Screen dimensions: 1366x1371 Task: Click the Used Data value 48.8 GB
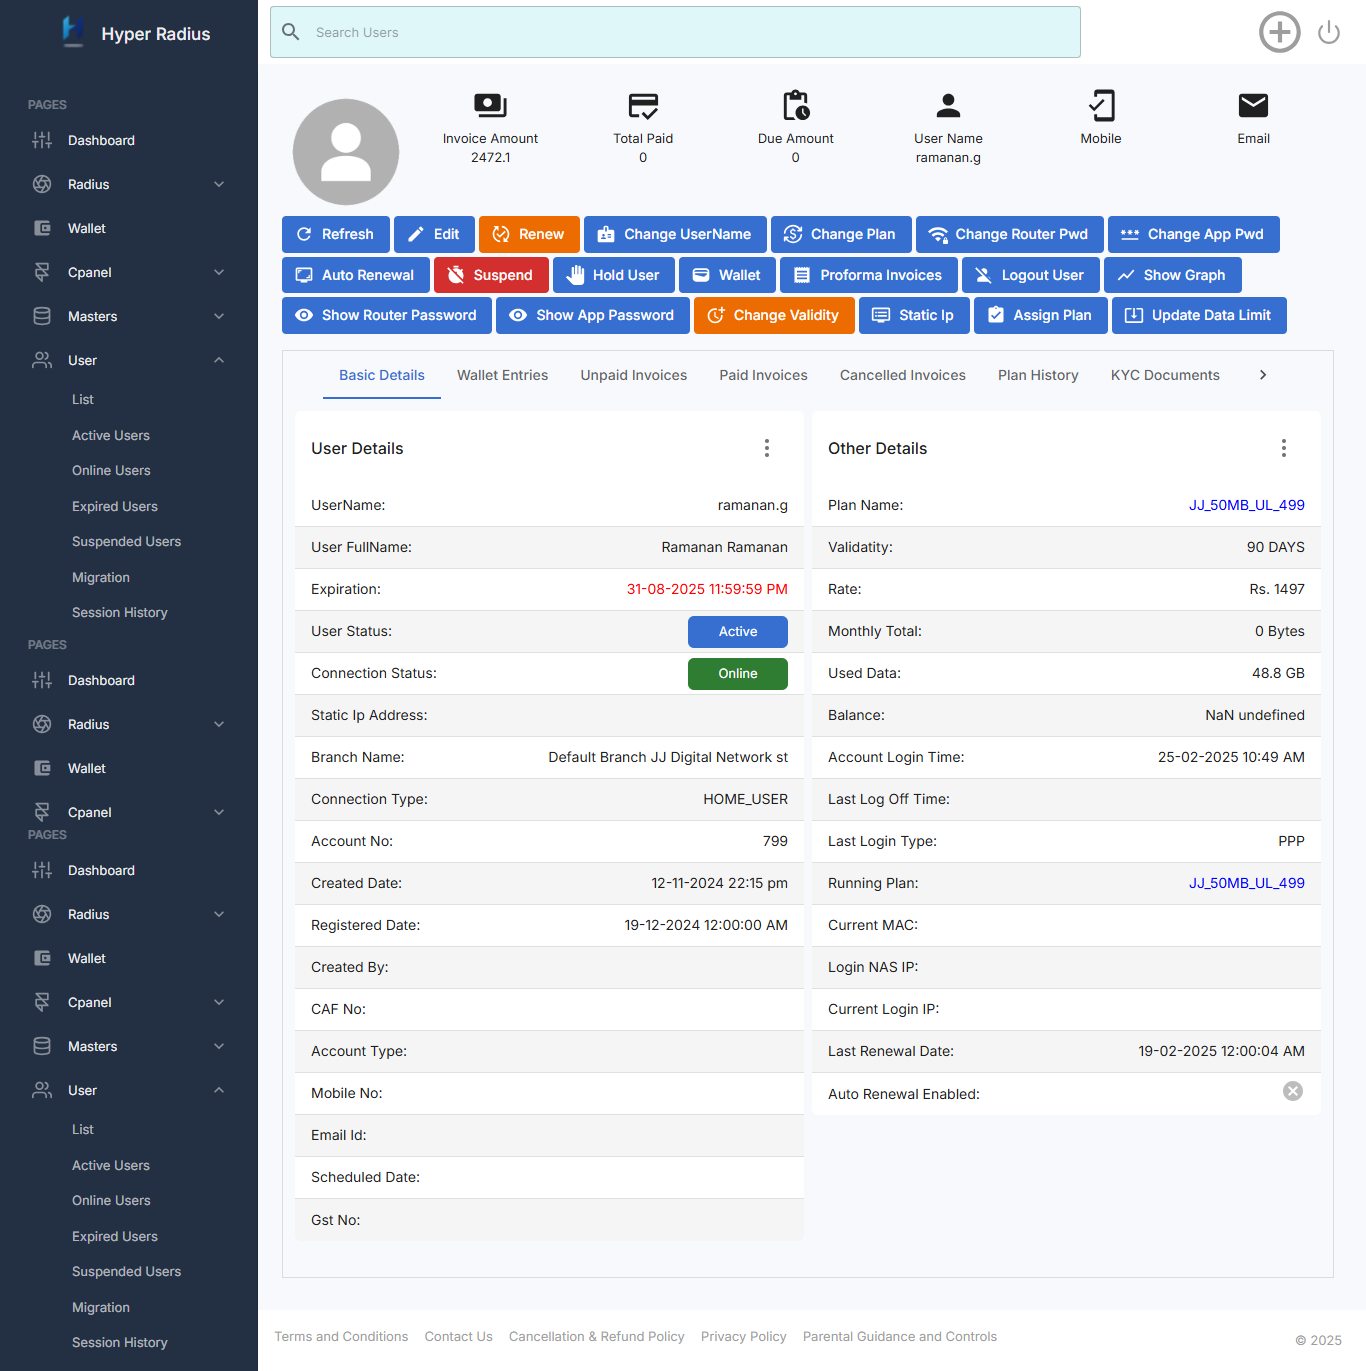(x=1278, y=673)
